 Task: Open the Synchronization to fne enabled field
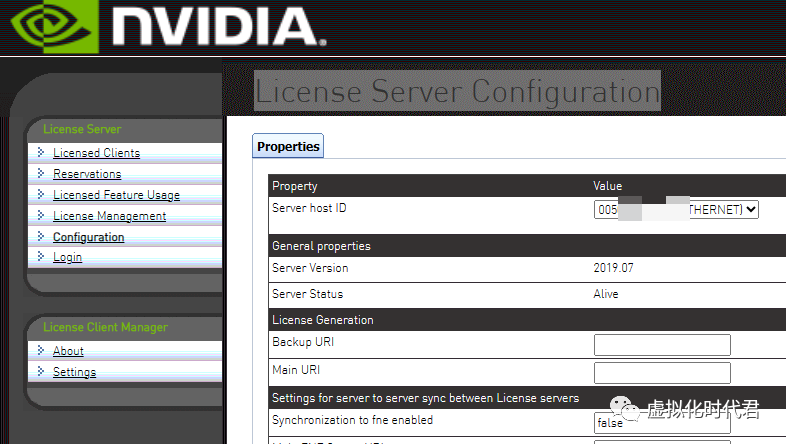(662, 422)
